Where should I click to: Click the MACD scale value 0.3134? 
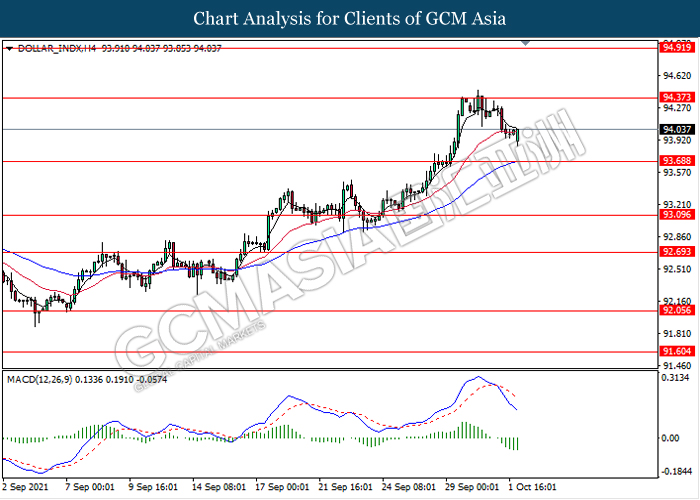coord(675,378)
